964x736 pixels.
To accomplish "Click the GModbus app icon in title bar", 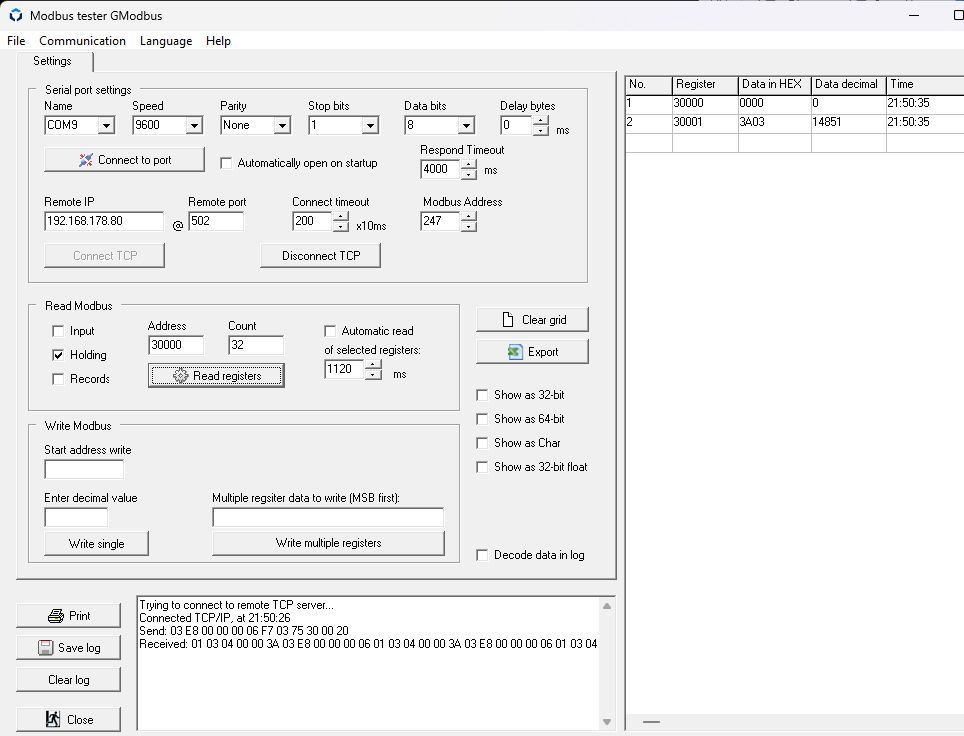I will (x=15, y=16).
